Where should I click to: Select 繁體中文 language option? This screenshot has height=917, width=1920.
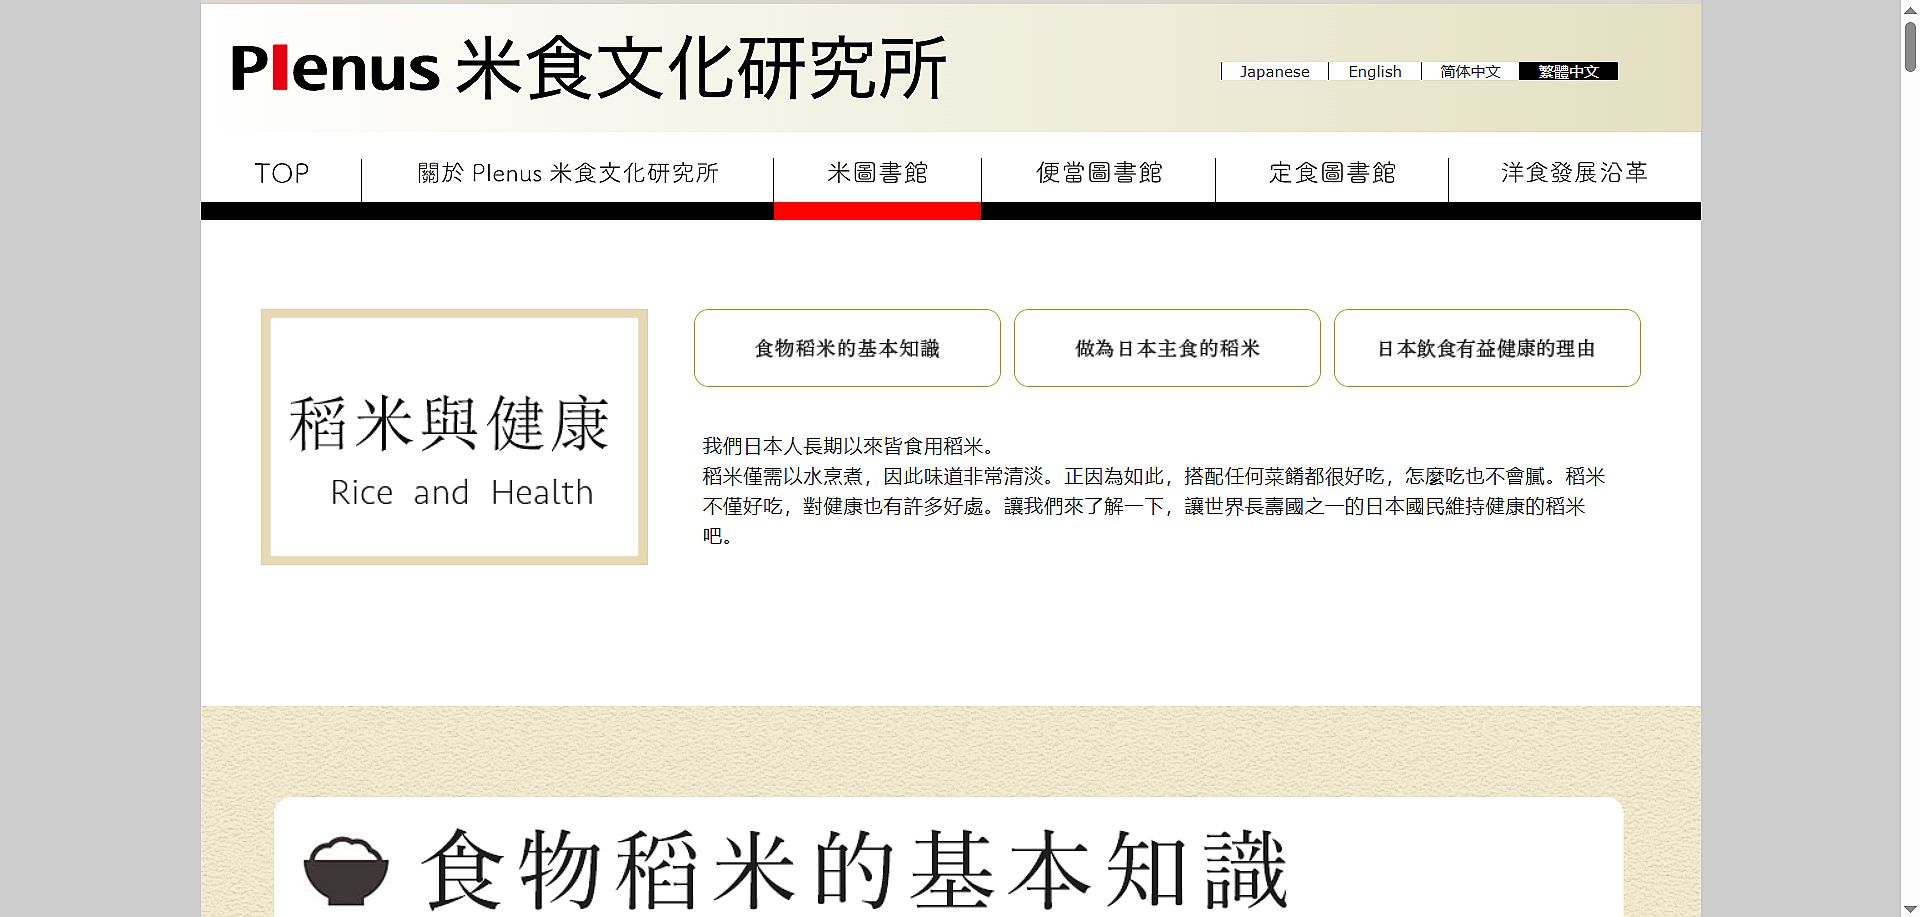pyautogui.click(x=1568, y=71)
